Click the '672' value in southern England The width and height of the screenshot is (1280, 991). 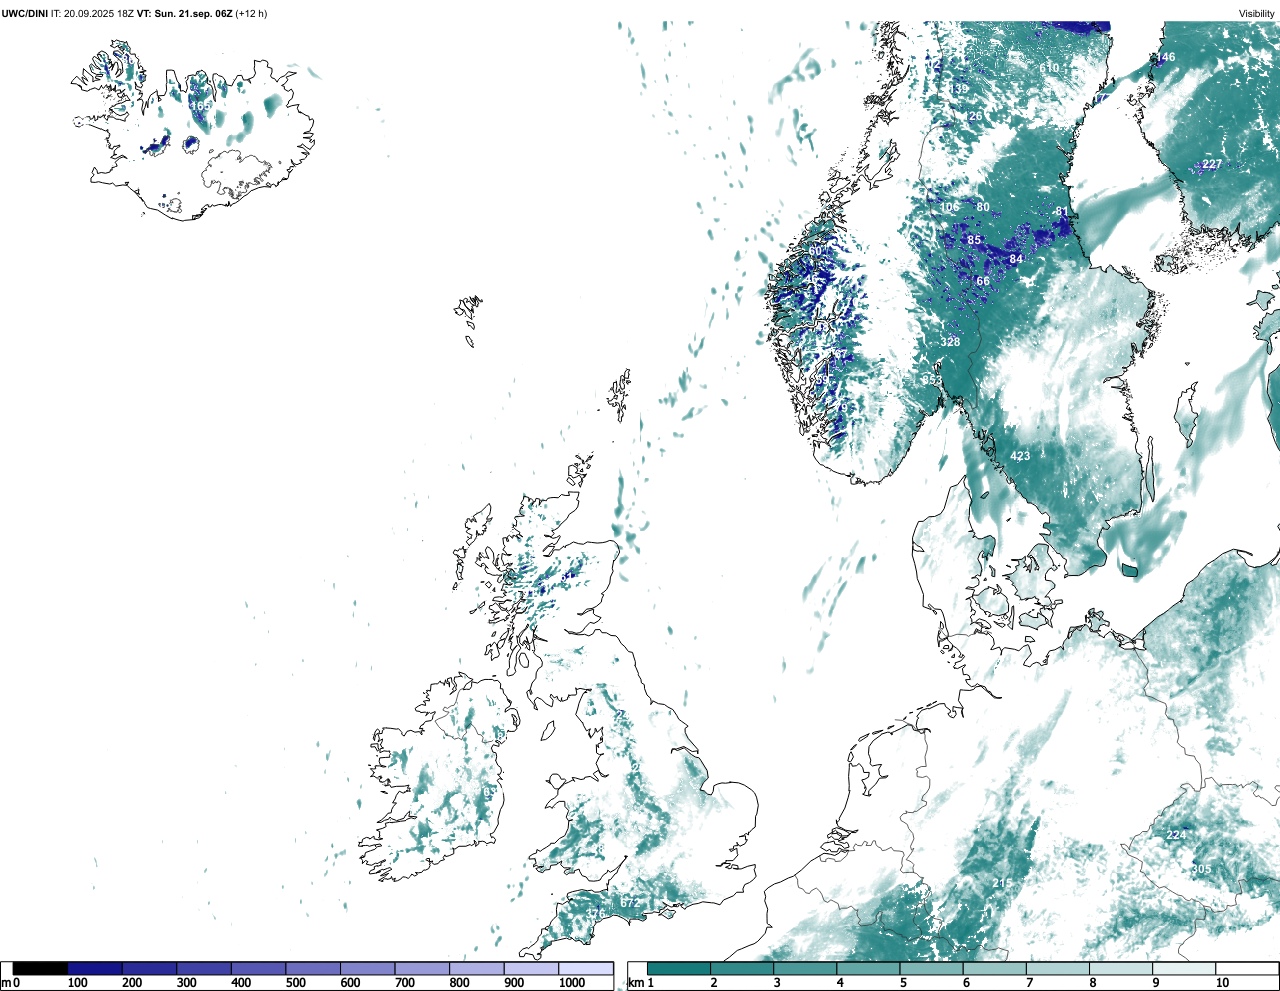point(630,903)
